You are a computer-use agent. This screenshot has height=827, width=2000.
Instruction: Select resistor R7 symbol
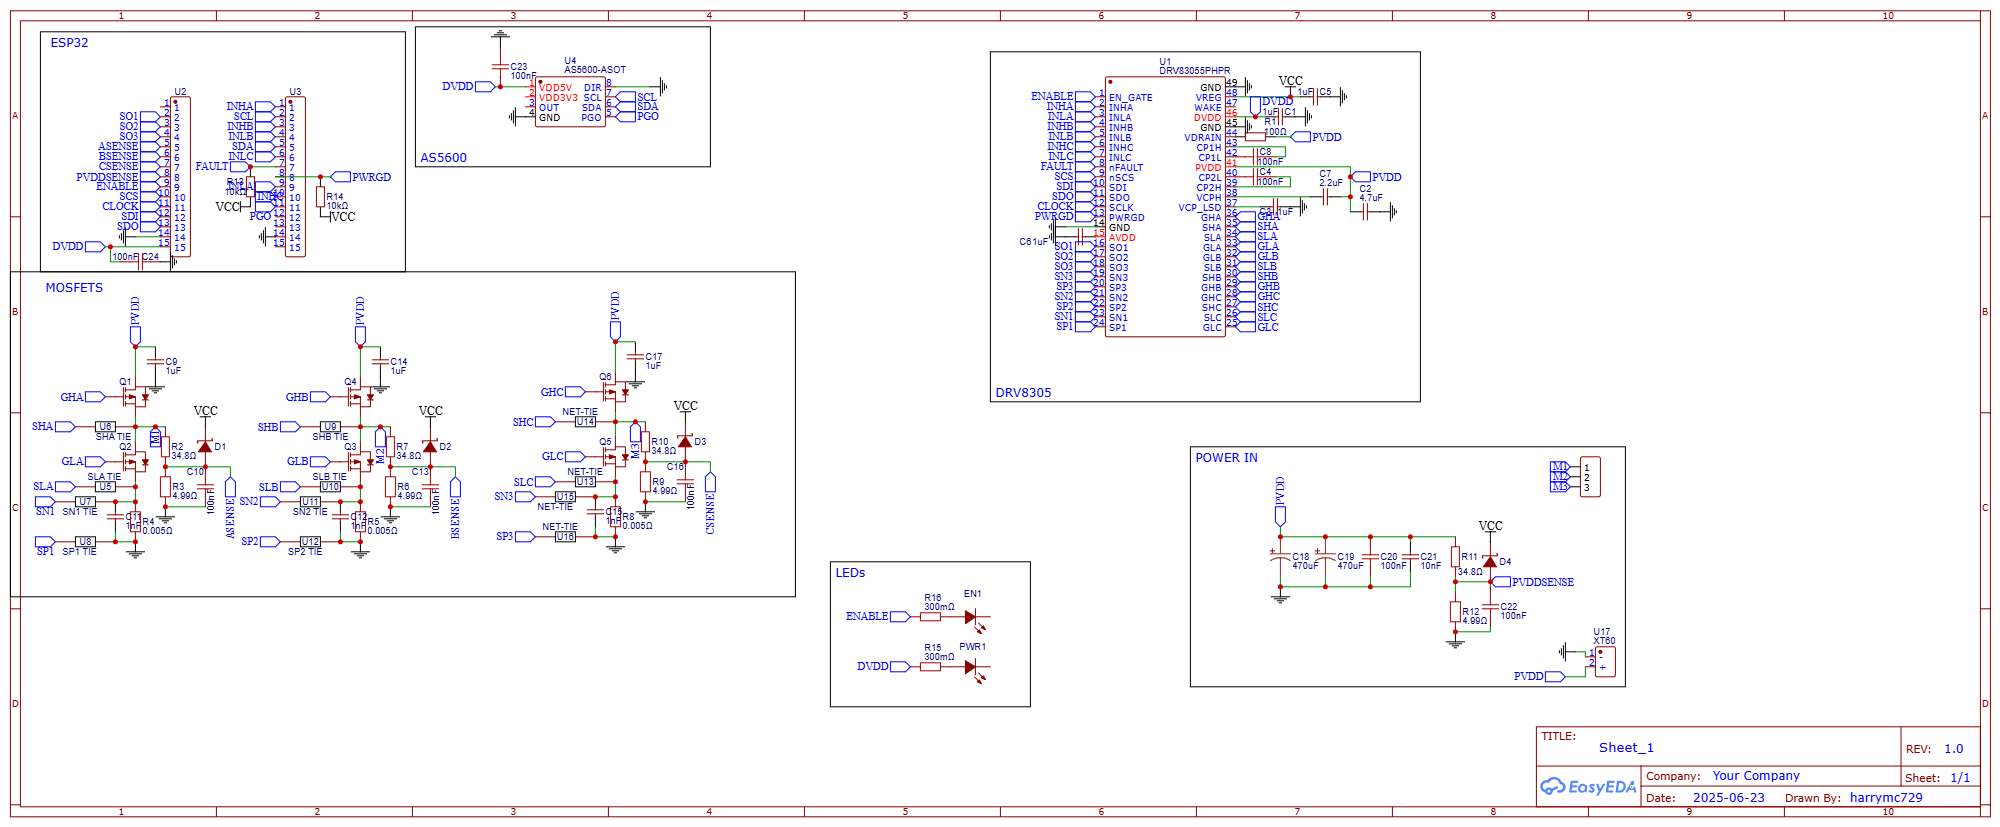click(x=390, y=447)
